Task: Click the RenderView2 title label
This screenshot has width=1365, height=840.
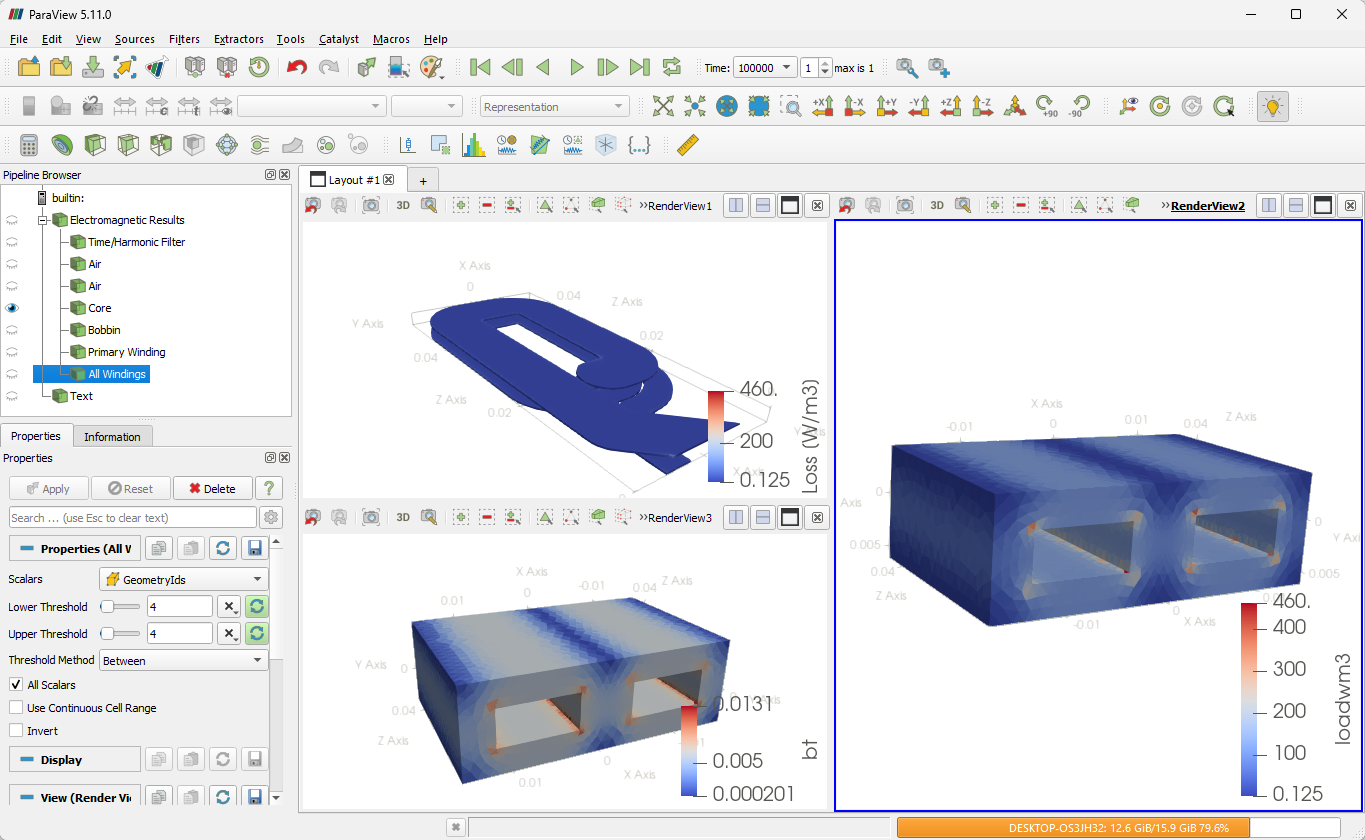Action: pos(1208,205)
